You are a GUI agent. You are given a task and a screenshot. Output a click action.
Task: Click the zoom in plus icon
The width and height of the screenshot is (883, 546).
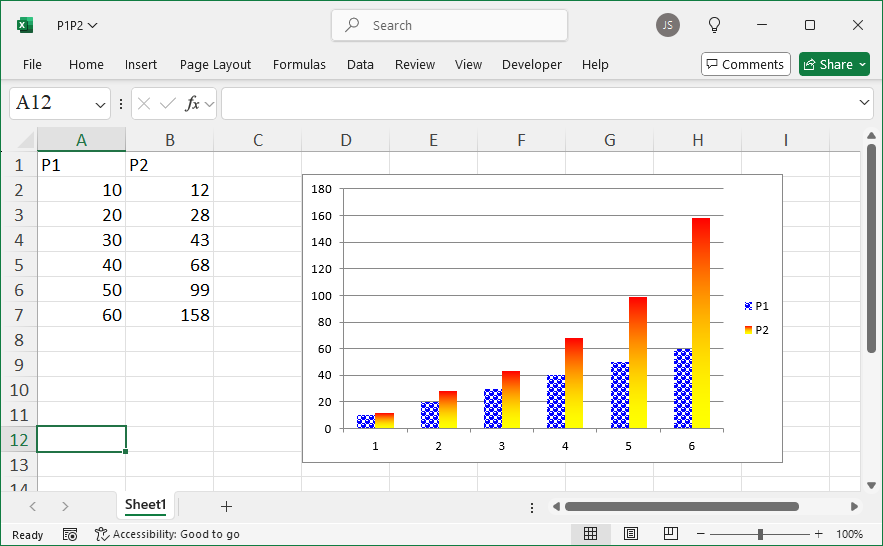[818, 534]
